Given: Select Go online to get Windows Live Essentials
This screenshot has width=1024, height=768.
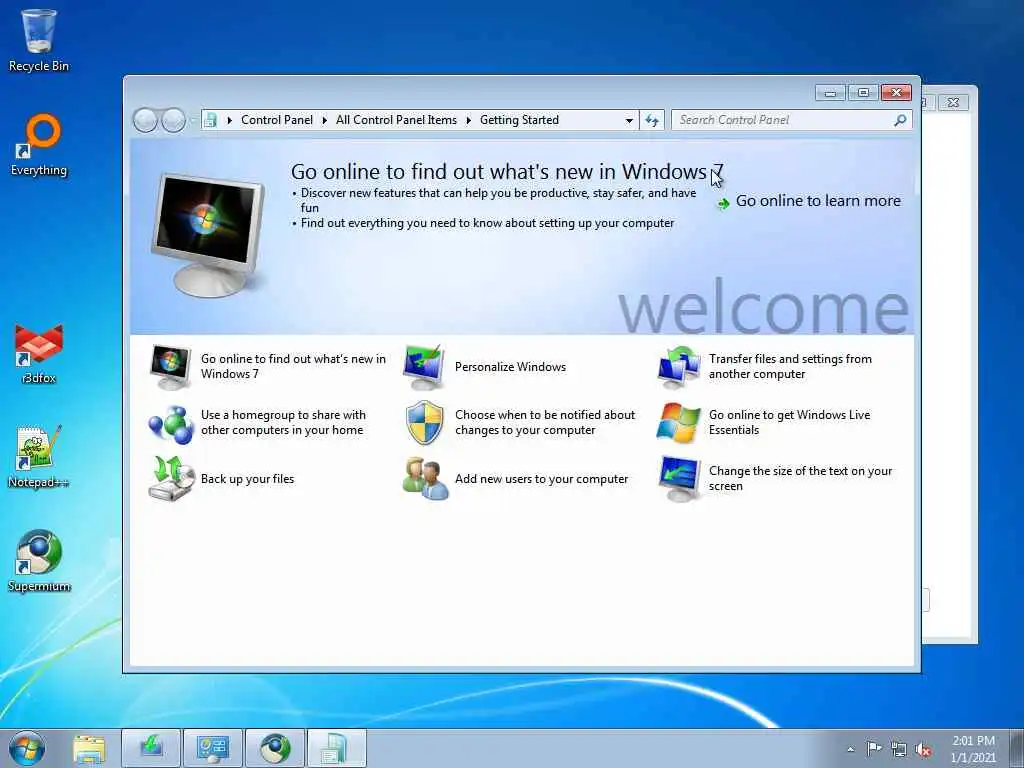Looking at the screenshot, I should (x=790, y=423).
